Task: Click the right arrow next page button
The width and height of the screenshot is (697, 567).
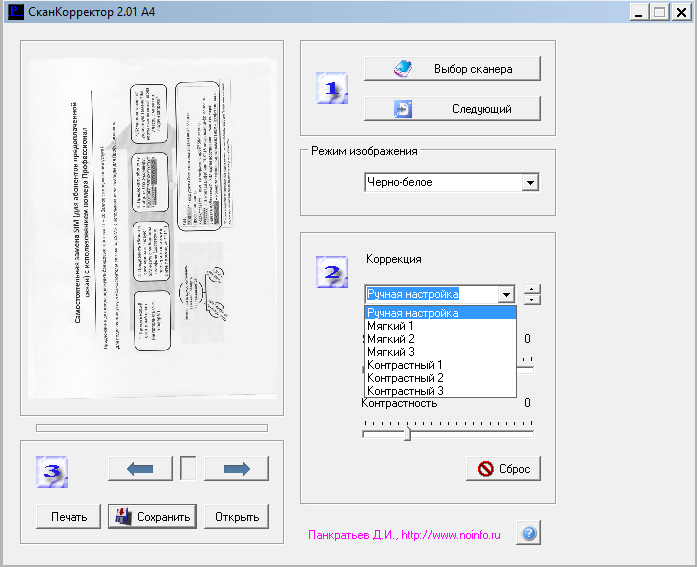Action: click(235, 468)
